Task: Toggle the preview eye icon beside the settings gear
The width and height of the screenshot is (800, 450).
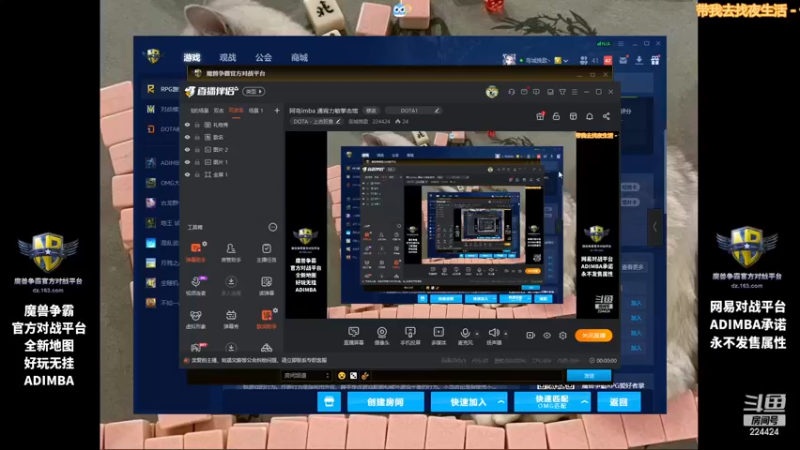Action: tap(547, 335)
